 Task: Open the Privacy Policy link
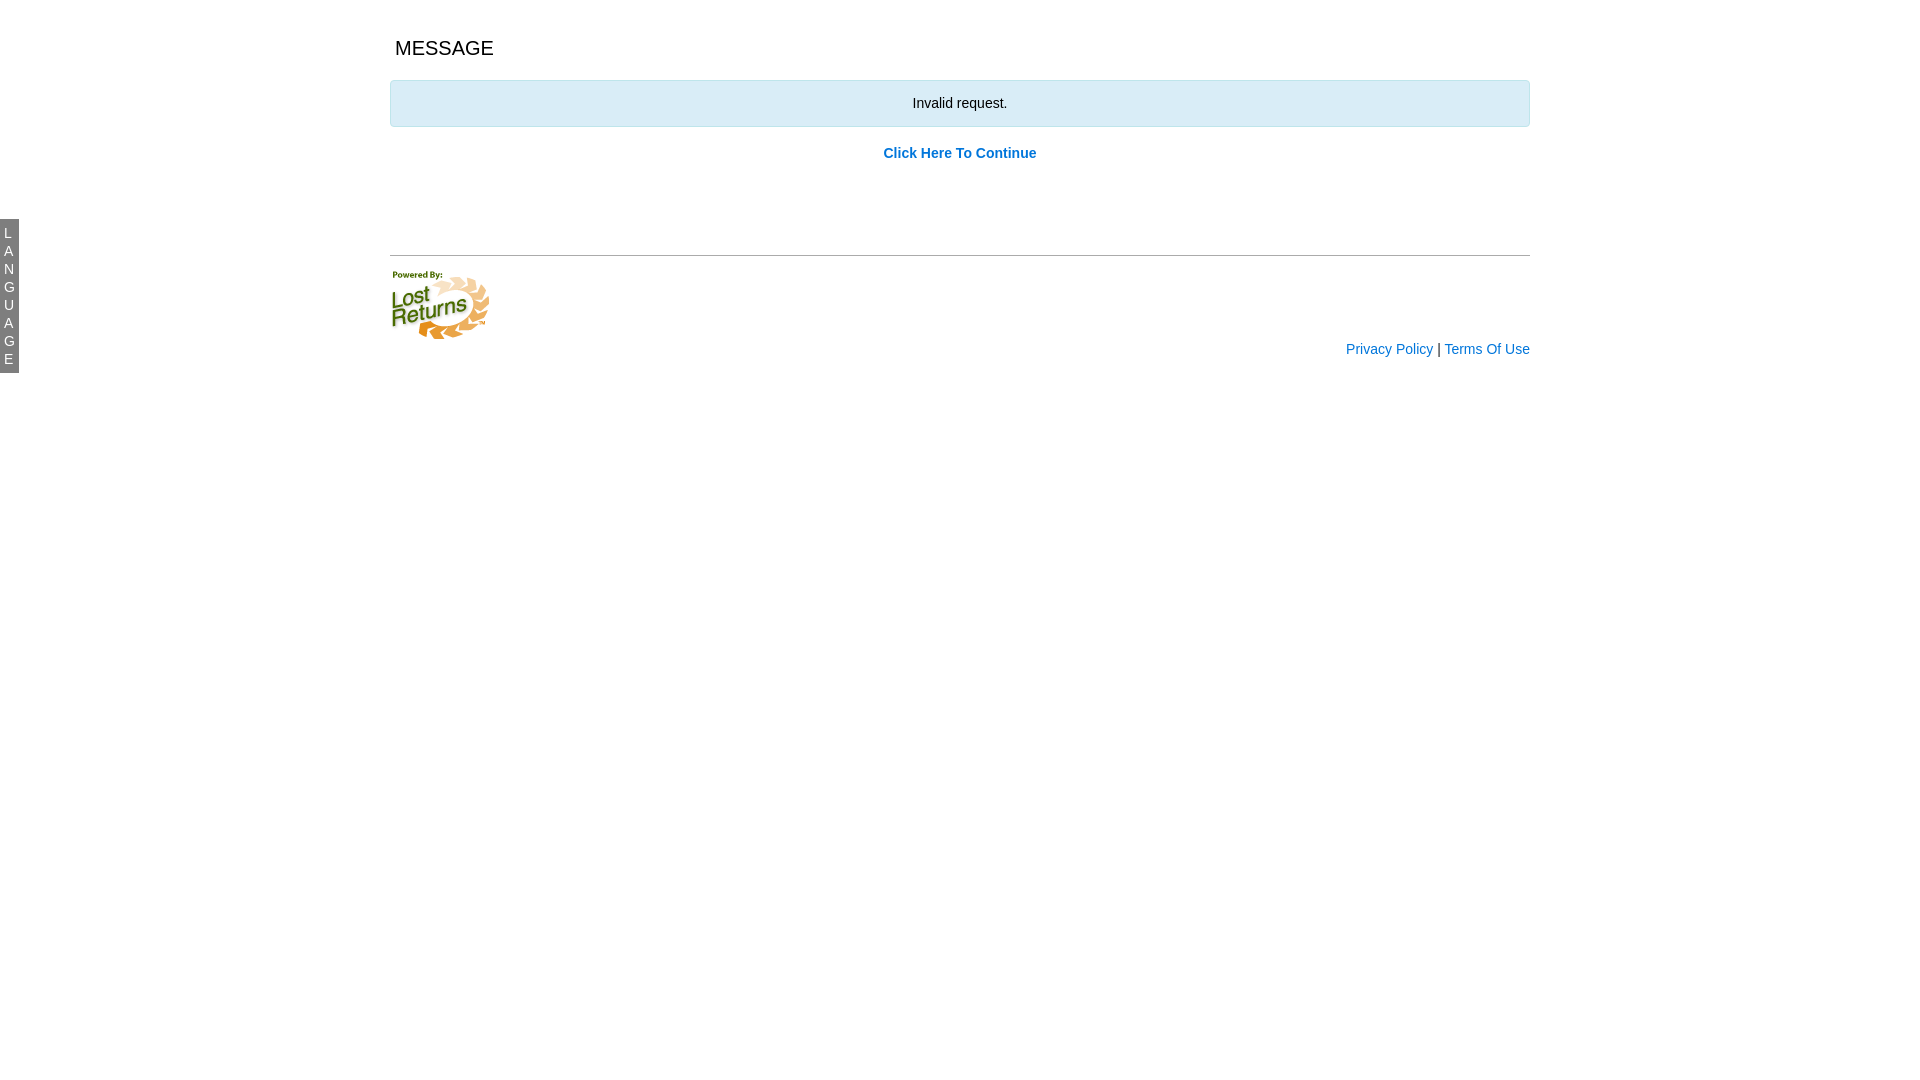[1389, 349]
